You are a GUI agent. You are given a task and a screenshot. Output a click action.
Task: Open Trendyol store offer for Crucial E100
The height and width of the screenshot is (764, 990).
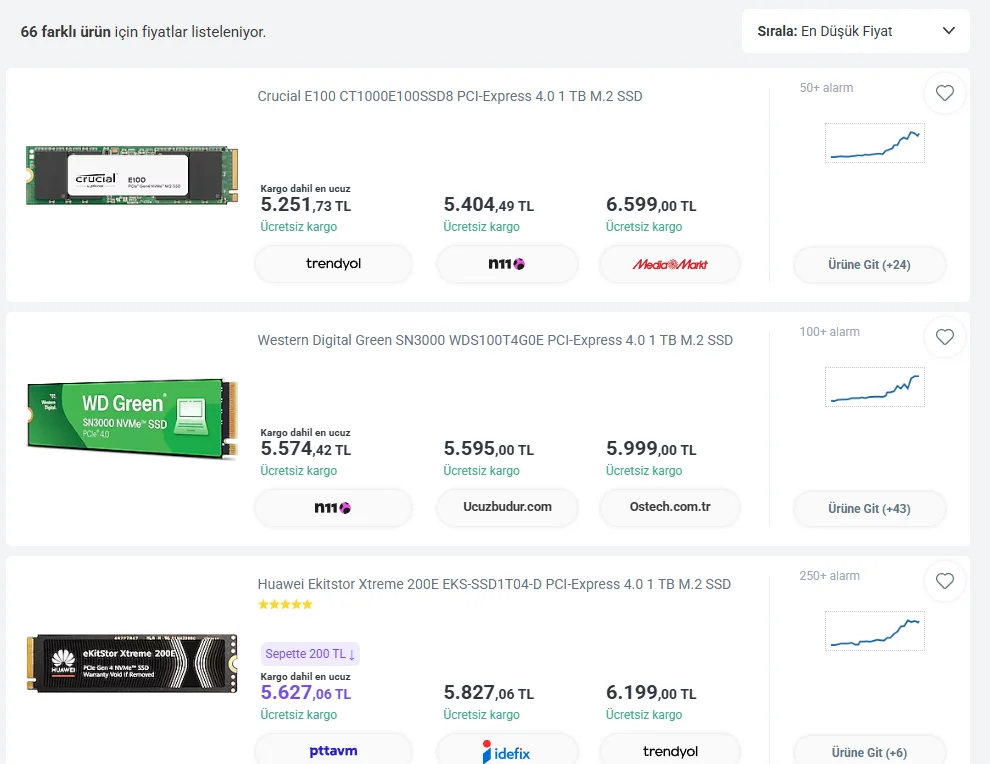[333, 264]
